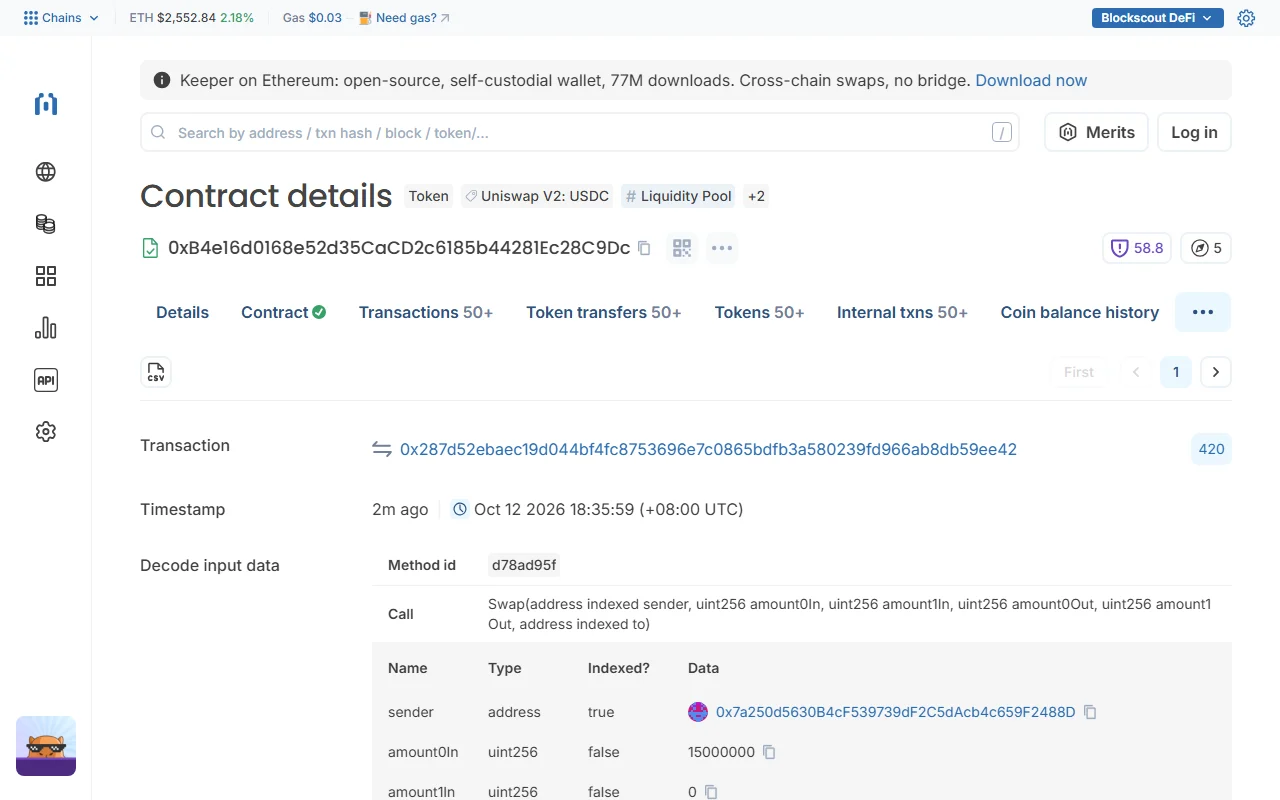
Task: Open sender address 0x7a250d56… link
Action: (895, 712)
